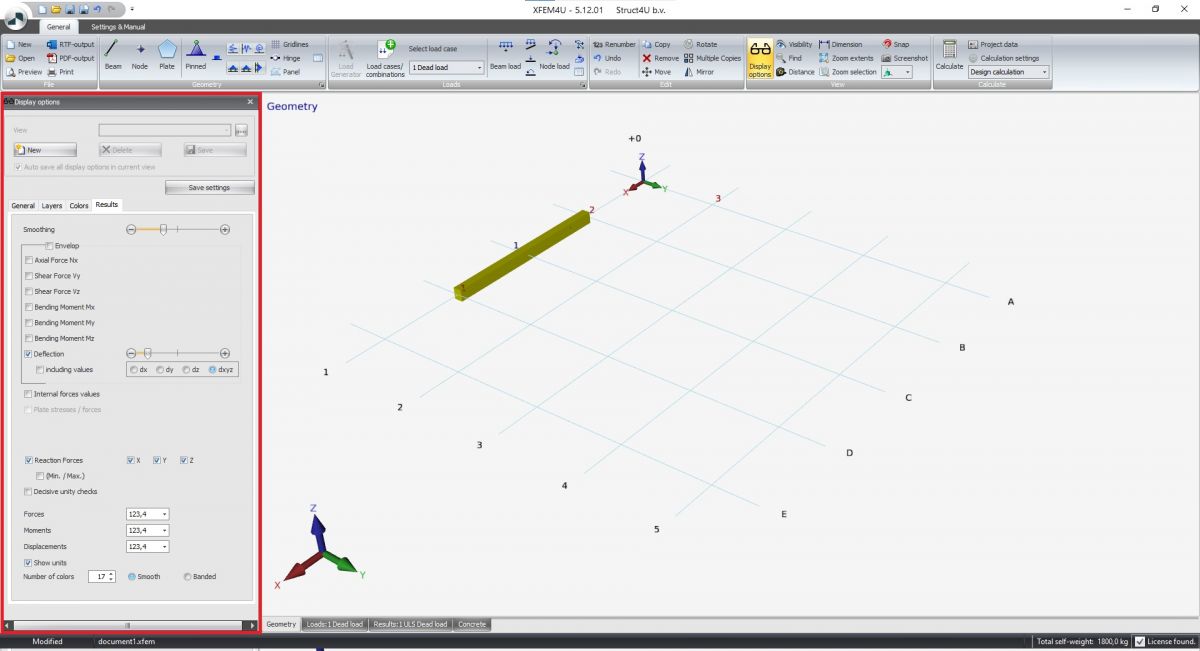Add a Pinned support
This screenshot has width=1200, height=651.
(196, 54)
